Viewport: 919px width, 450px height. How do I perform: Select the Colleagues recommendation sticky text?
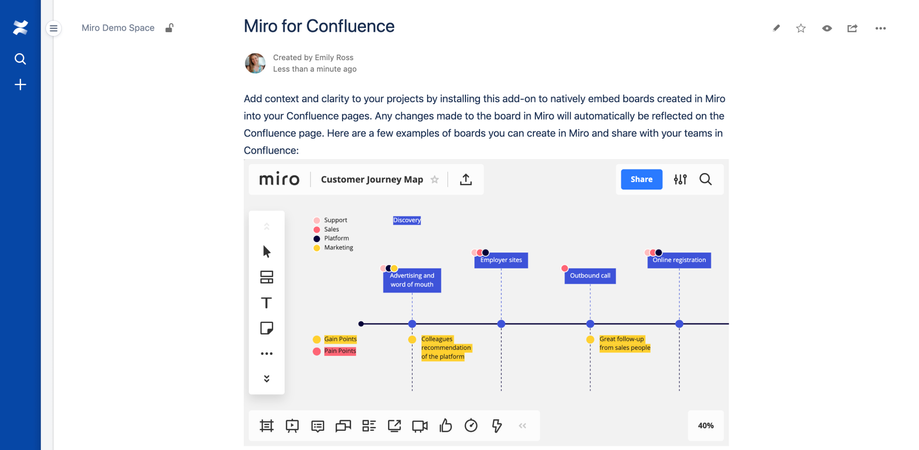tap(446, 348)
